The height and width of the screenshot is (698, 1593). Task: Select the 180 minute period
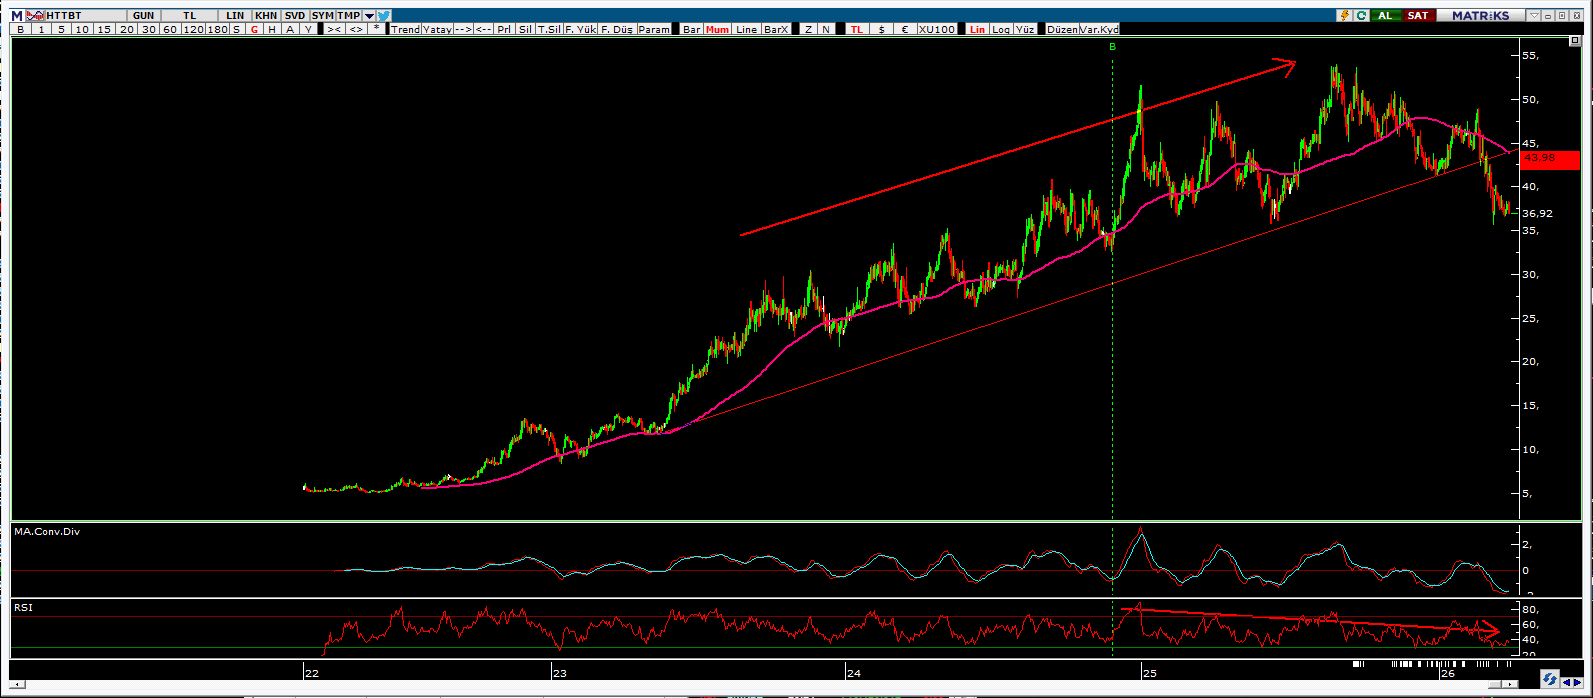pos(218,29)
